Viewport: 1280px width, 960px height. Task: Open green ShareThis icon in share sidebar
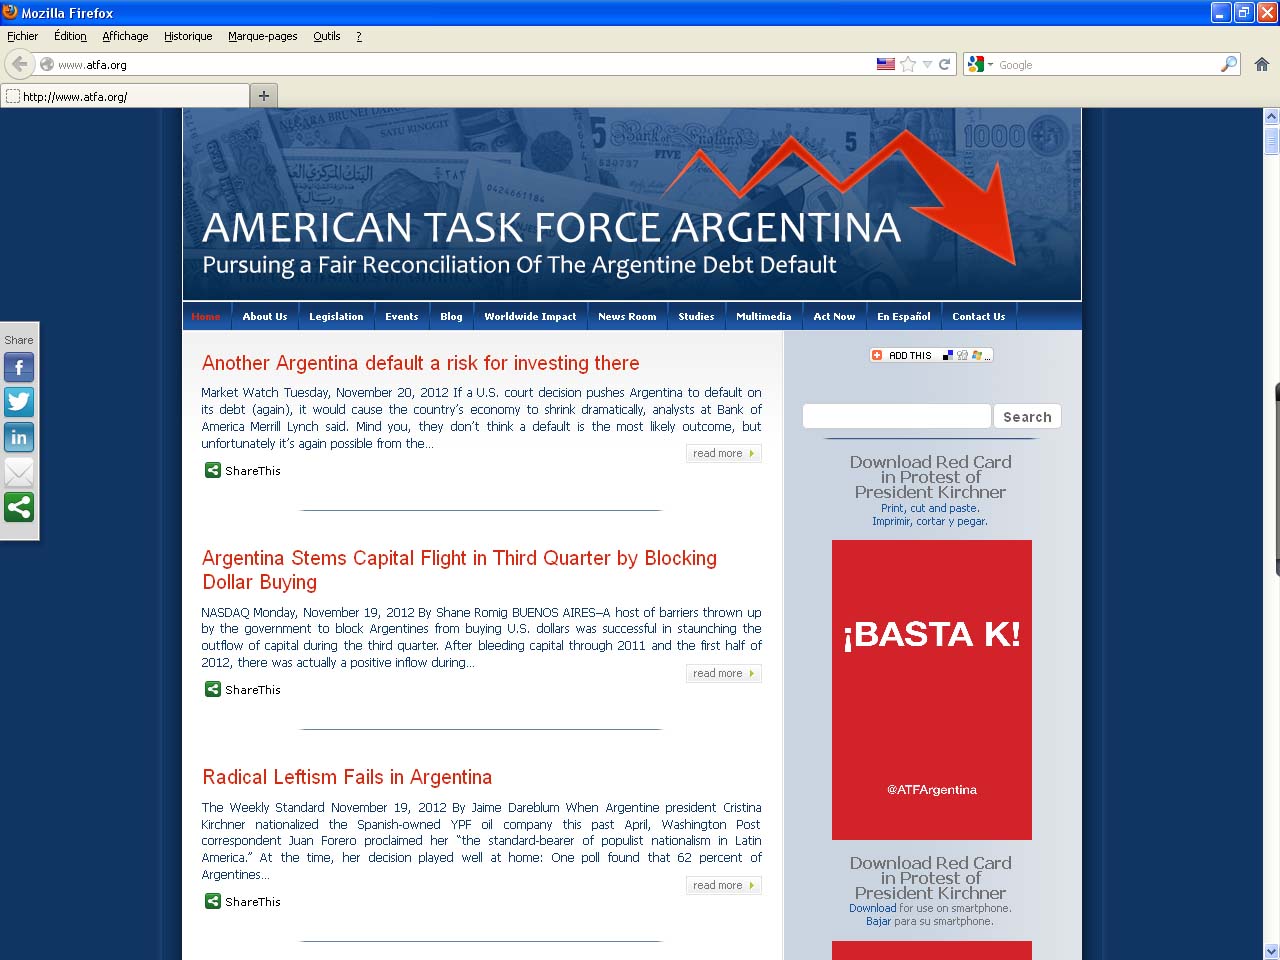19,507
